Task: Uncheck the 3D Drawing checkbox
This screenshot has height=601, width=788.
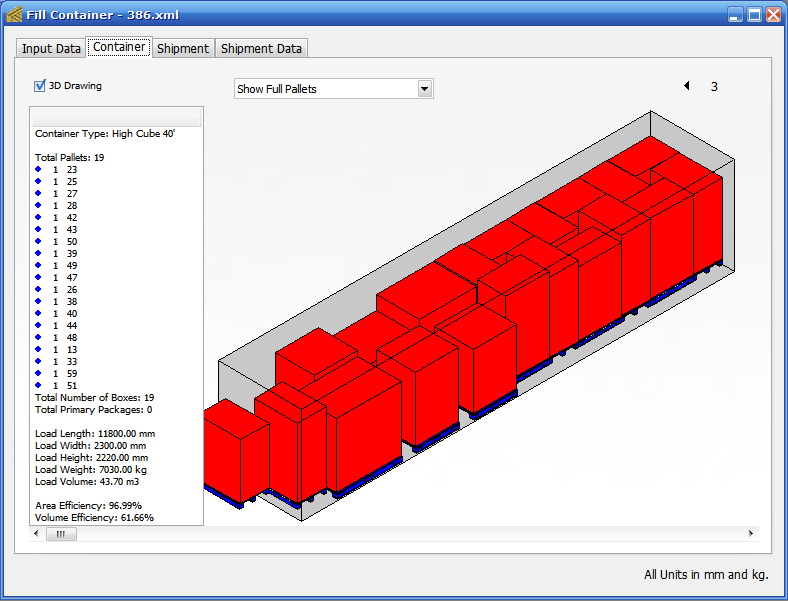Action: [x=40, y=86]
